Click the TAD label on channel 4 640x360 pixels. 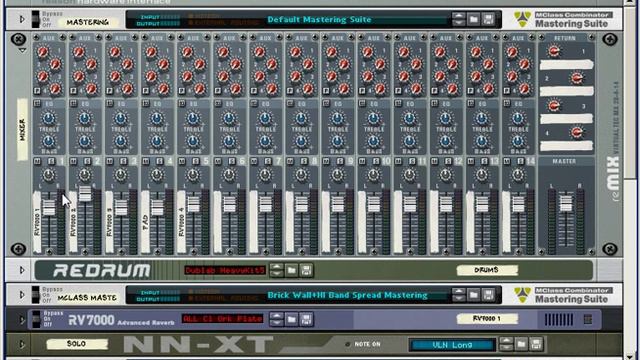[x=145, y=222]
